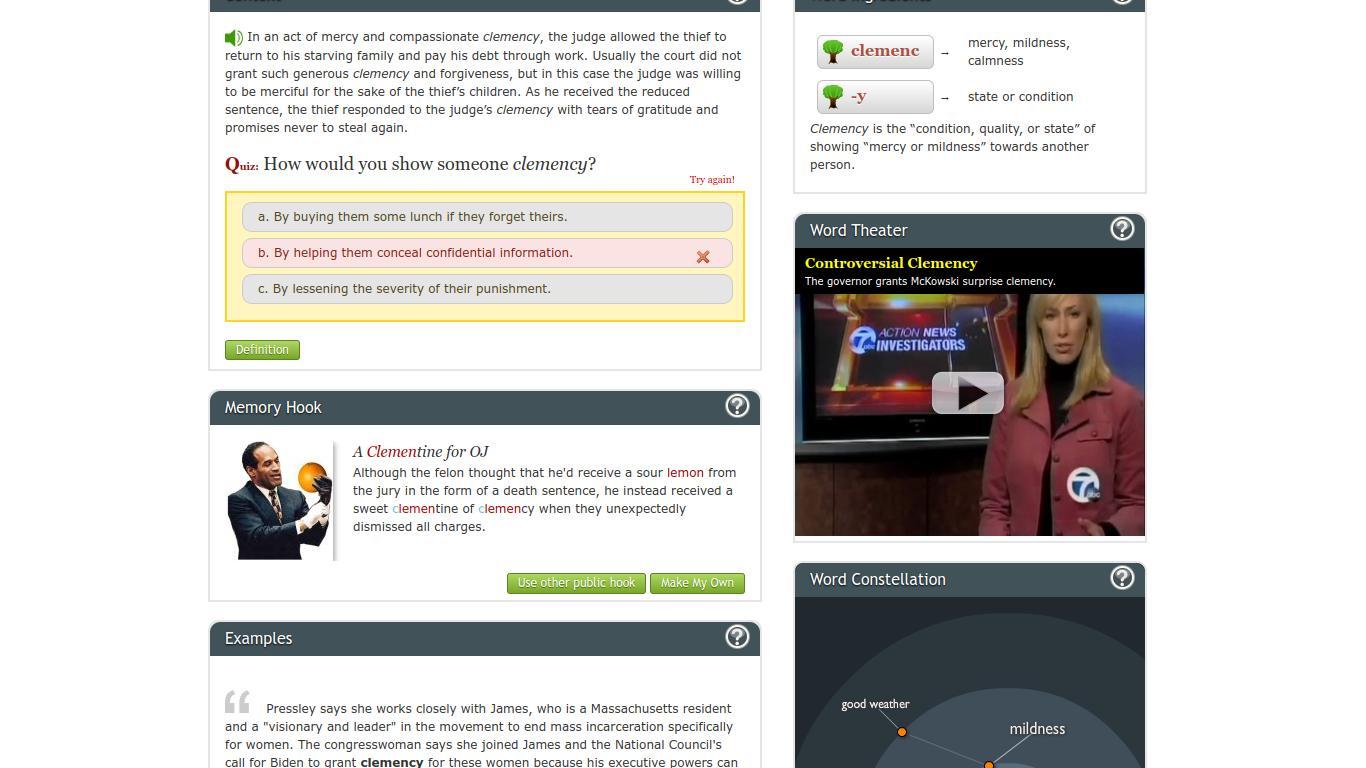Click the Word Constellation panel title
The image size is (1366, 768).
[878, 580]
